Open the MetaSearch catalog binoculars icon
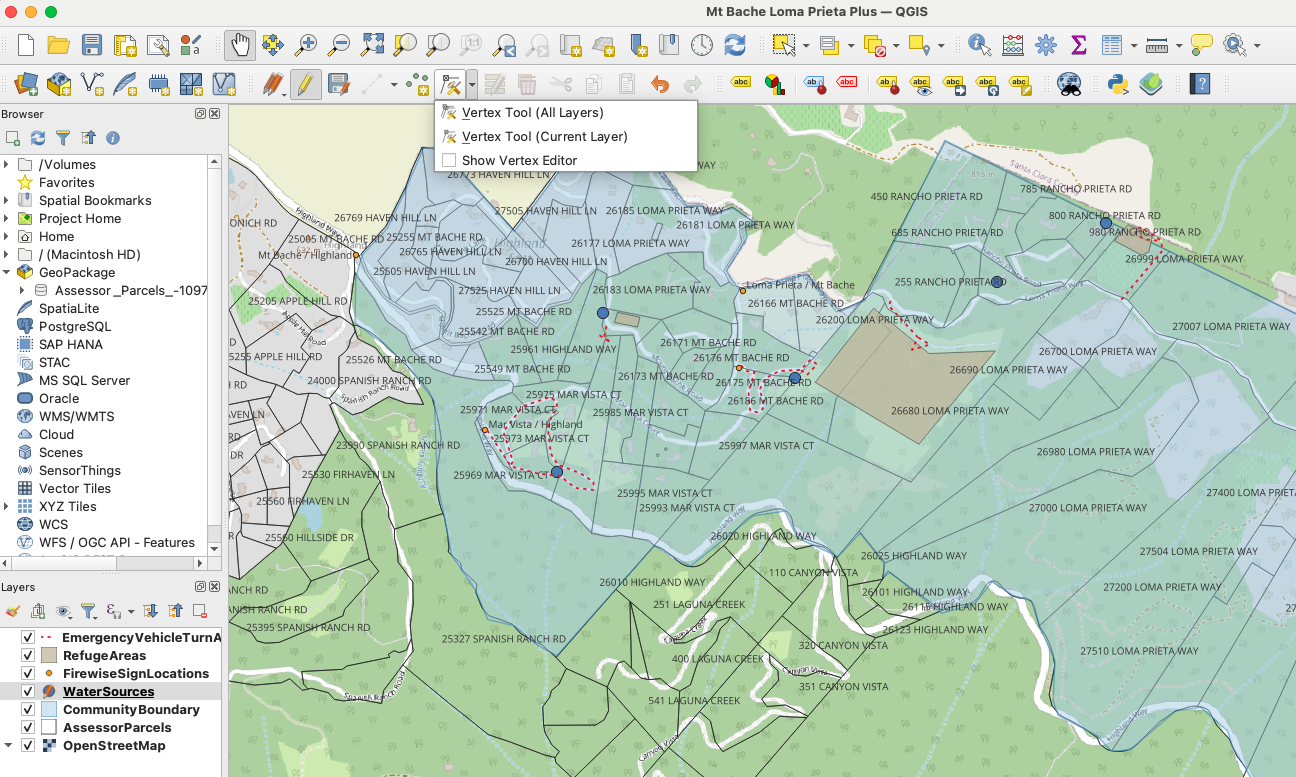This screenshot has height=777, width=1296. 1069,84
